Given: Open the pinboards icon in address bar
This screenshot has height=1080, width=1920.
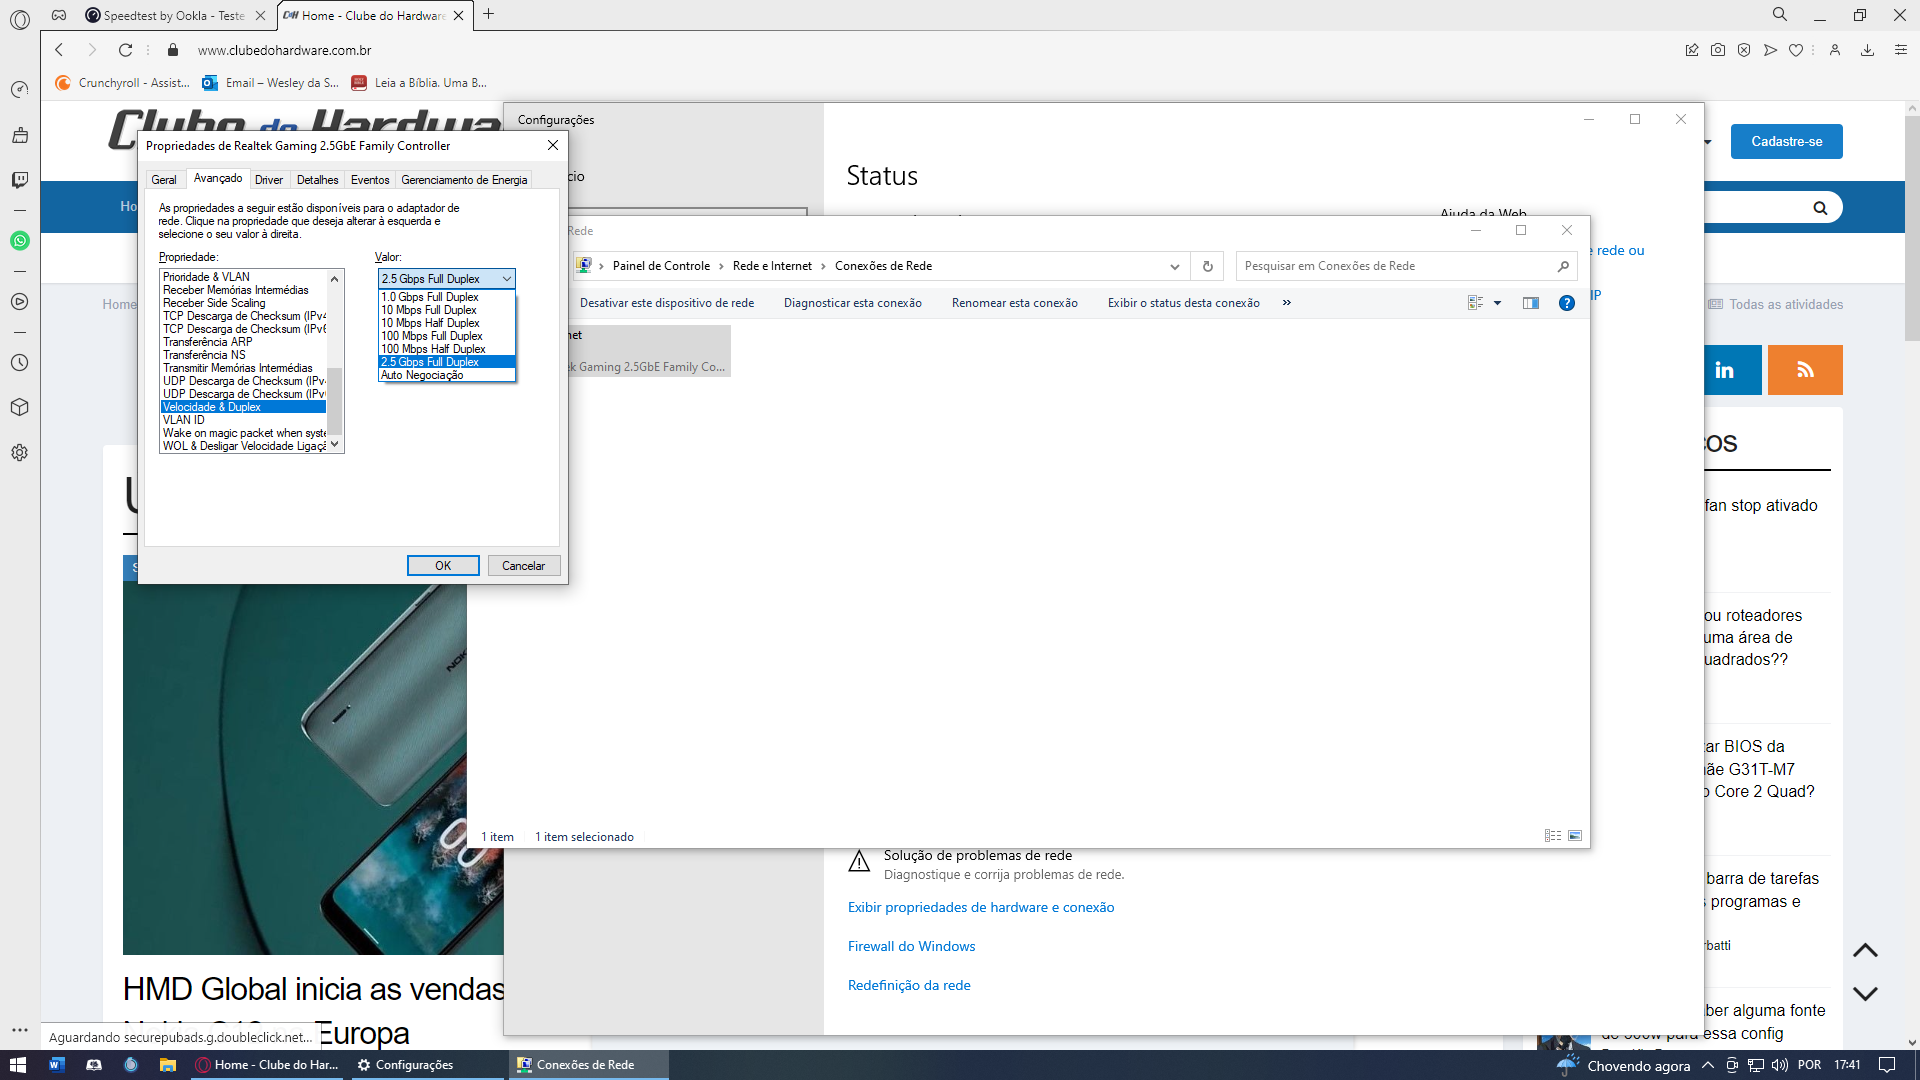Looking at the screenshot, I should (1692, 50).
